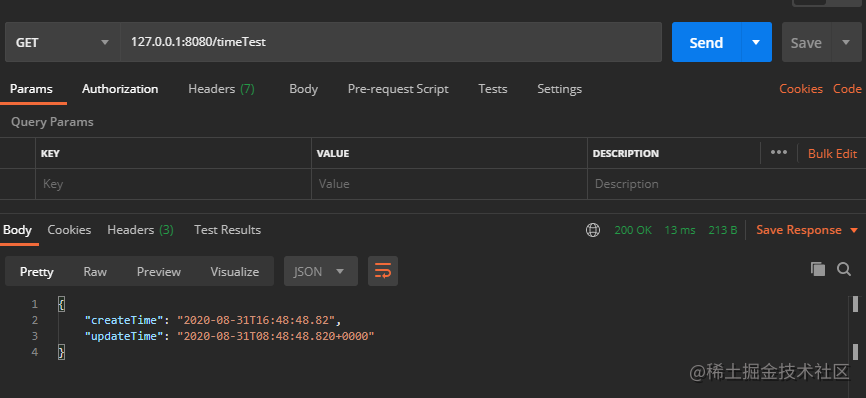This screenshot has width=866, height=398.
Task: Switch to the Authorization tab
Action: (120, 89)
